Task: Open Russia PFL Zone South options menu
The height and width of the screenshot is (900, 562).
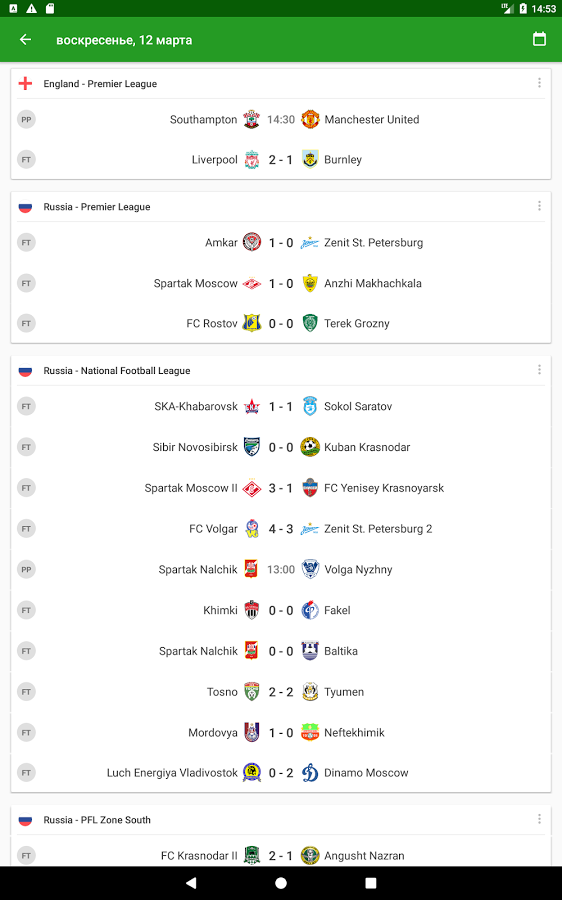Action: point(539,819)
